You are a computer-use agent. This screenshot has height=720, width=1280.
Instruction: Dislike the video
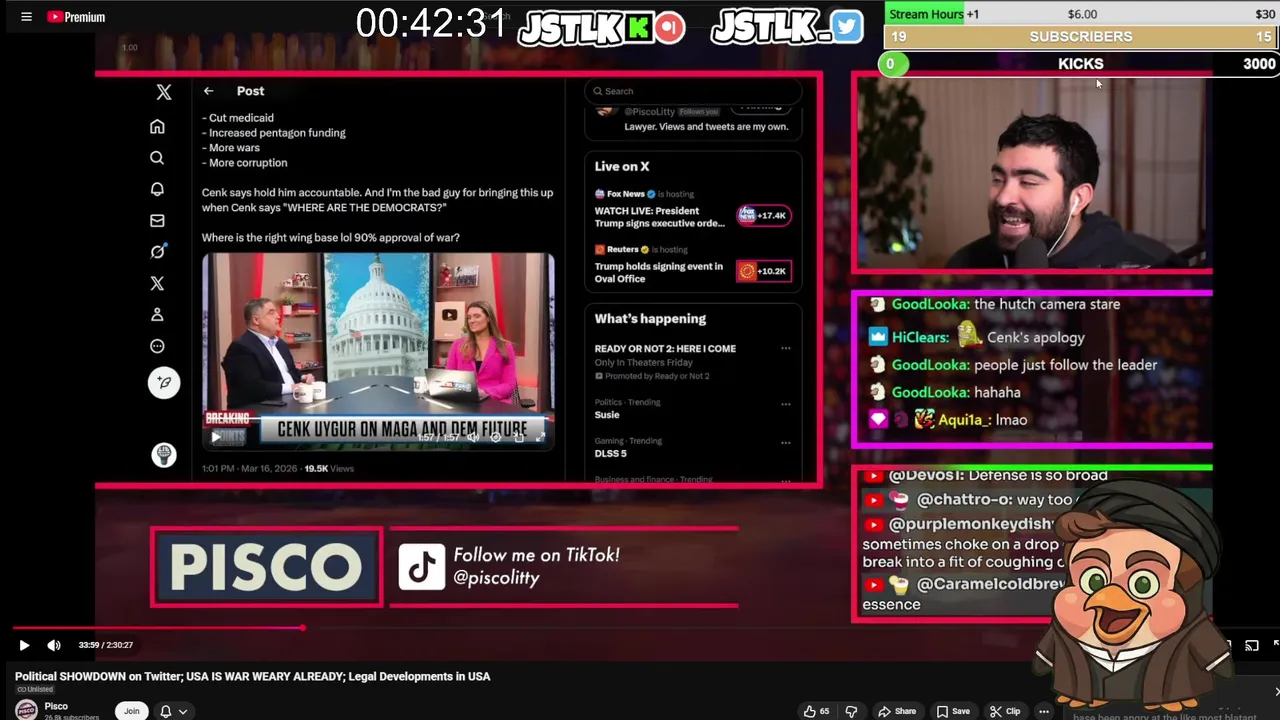tap(851, 711)
